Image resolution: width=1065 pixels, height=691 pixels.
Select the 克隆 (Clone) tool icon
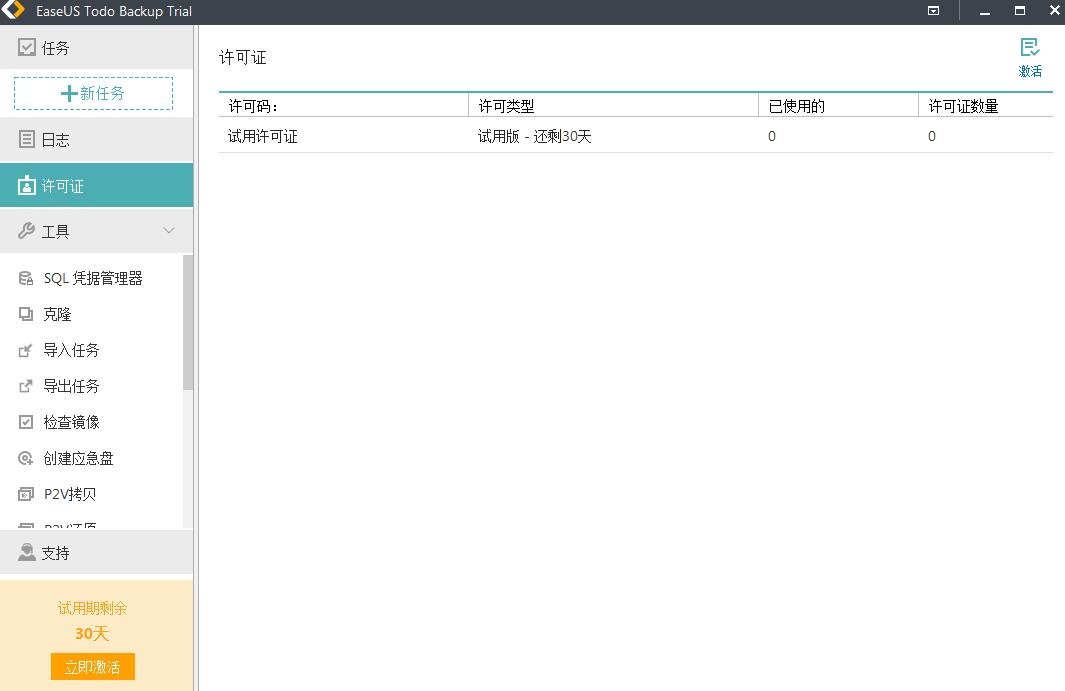(x=26, y=314)
